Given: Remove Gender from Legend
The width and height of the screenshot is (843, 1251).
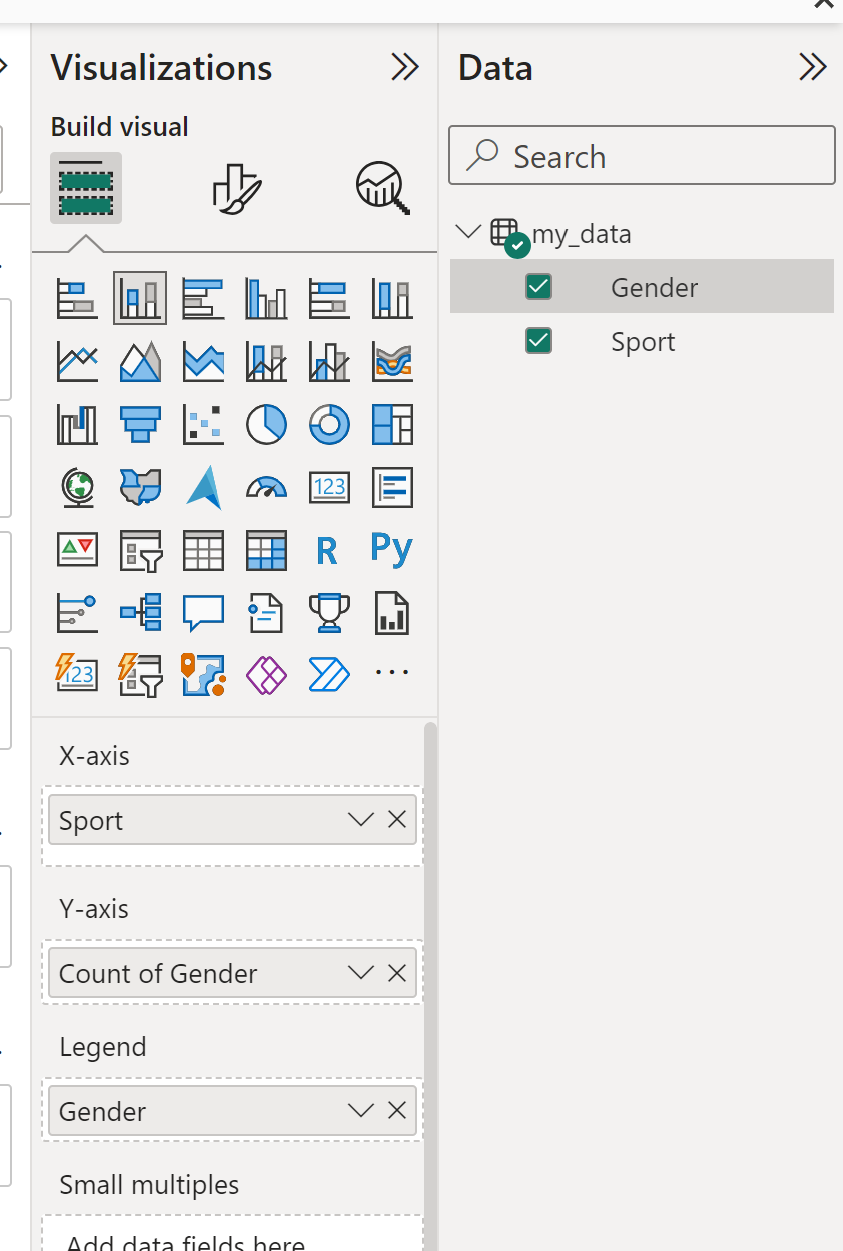Looking at the screenshot, I should tap(397, 1111).
